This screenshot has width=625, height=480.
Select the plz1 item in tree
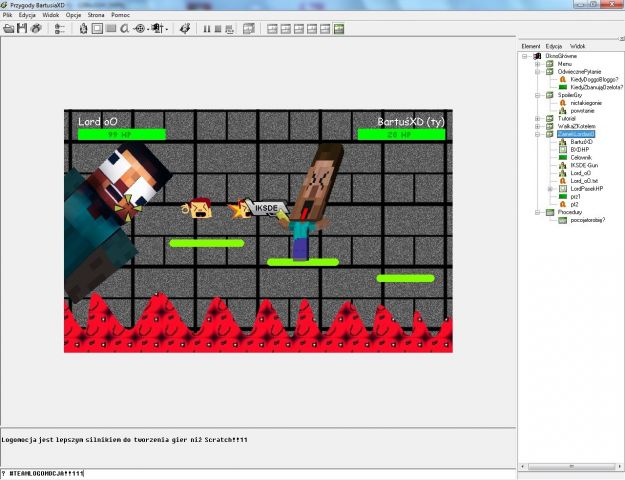click(x=575, y=197)
